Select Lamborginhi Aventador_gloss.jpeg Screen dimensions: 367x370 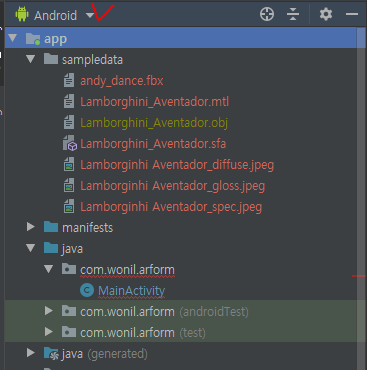point(173,186)
